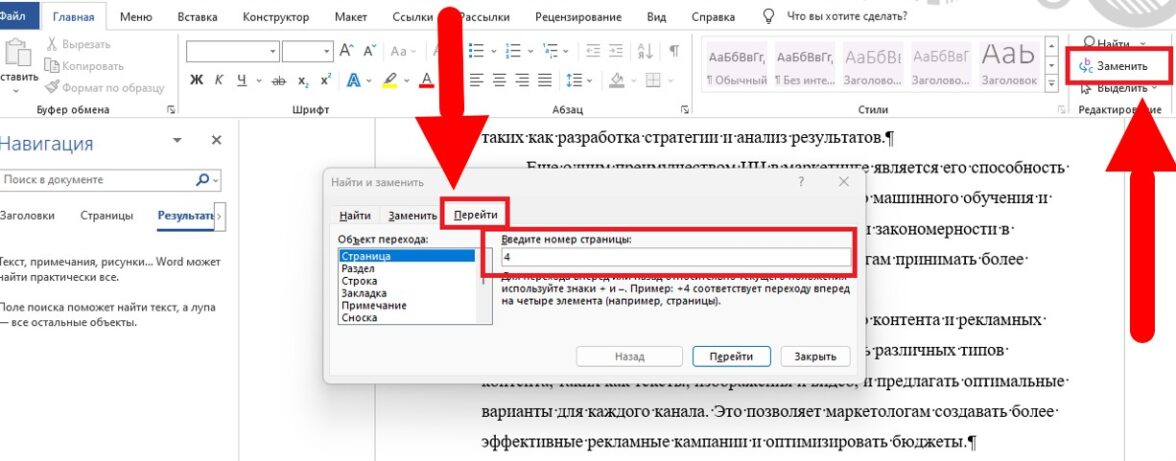
Task: Decrease font size with the smaller A icon
Action: 369,51
